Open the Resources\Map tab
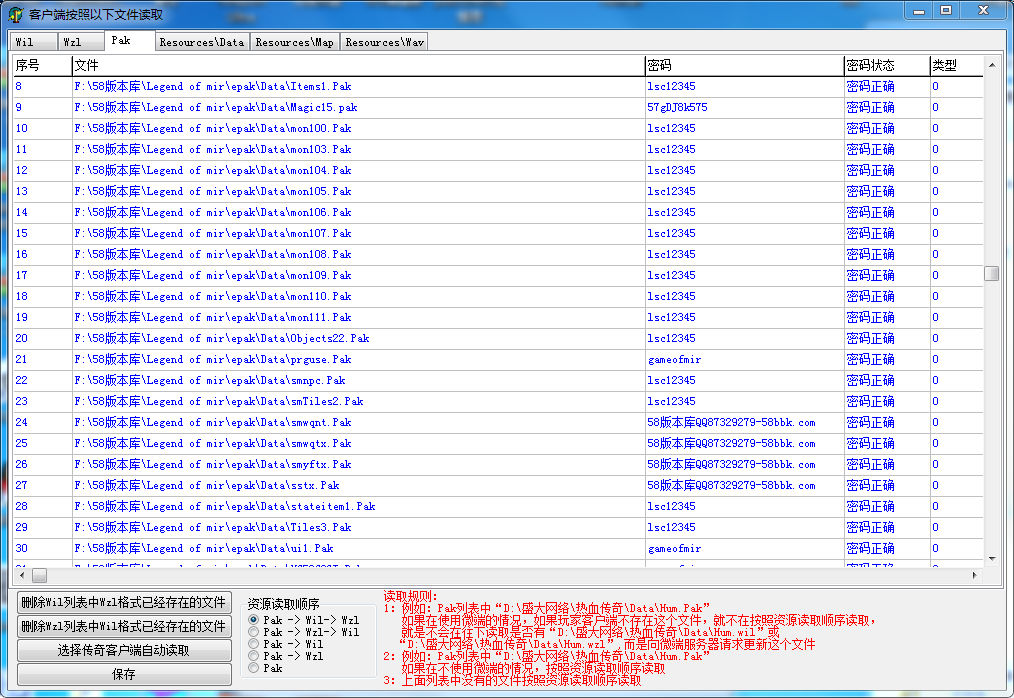The width and height of the screenshot is (1014, 698). (294, 42)
